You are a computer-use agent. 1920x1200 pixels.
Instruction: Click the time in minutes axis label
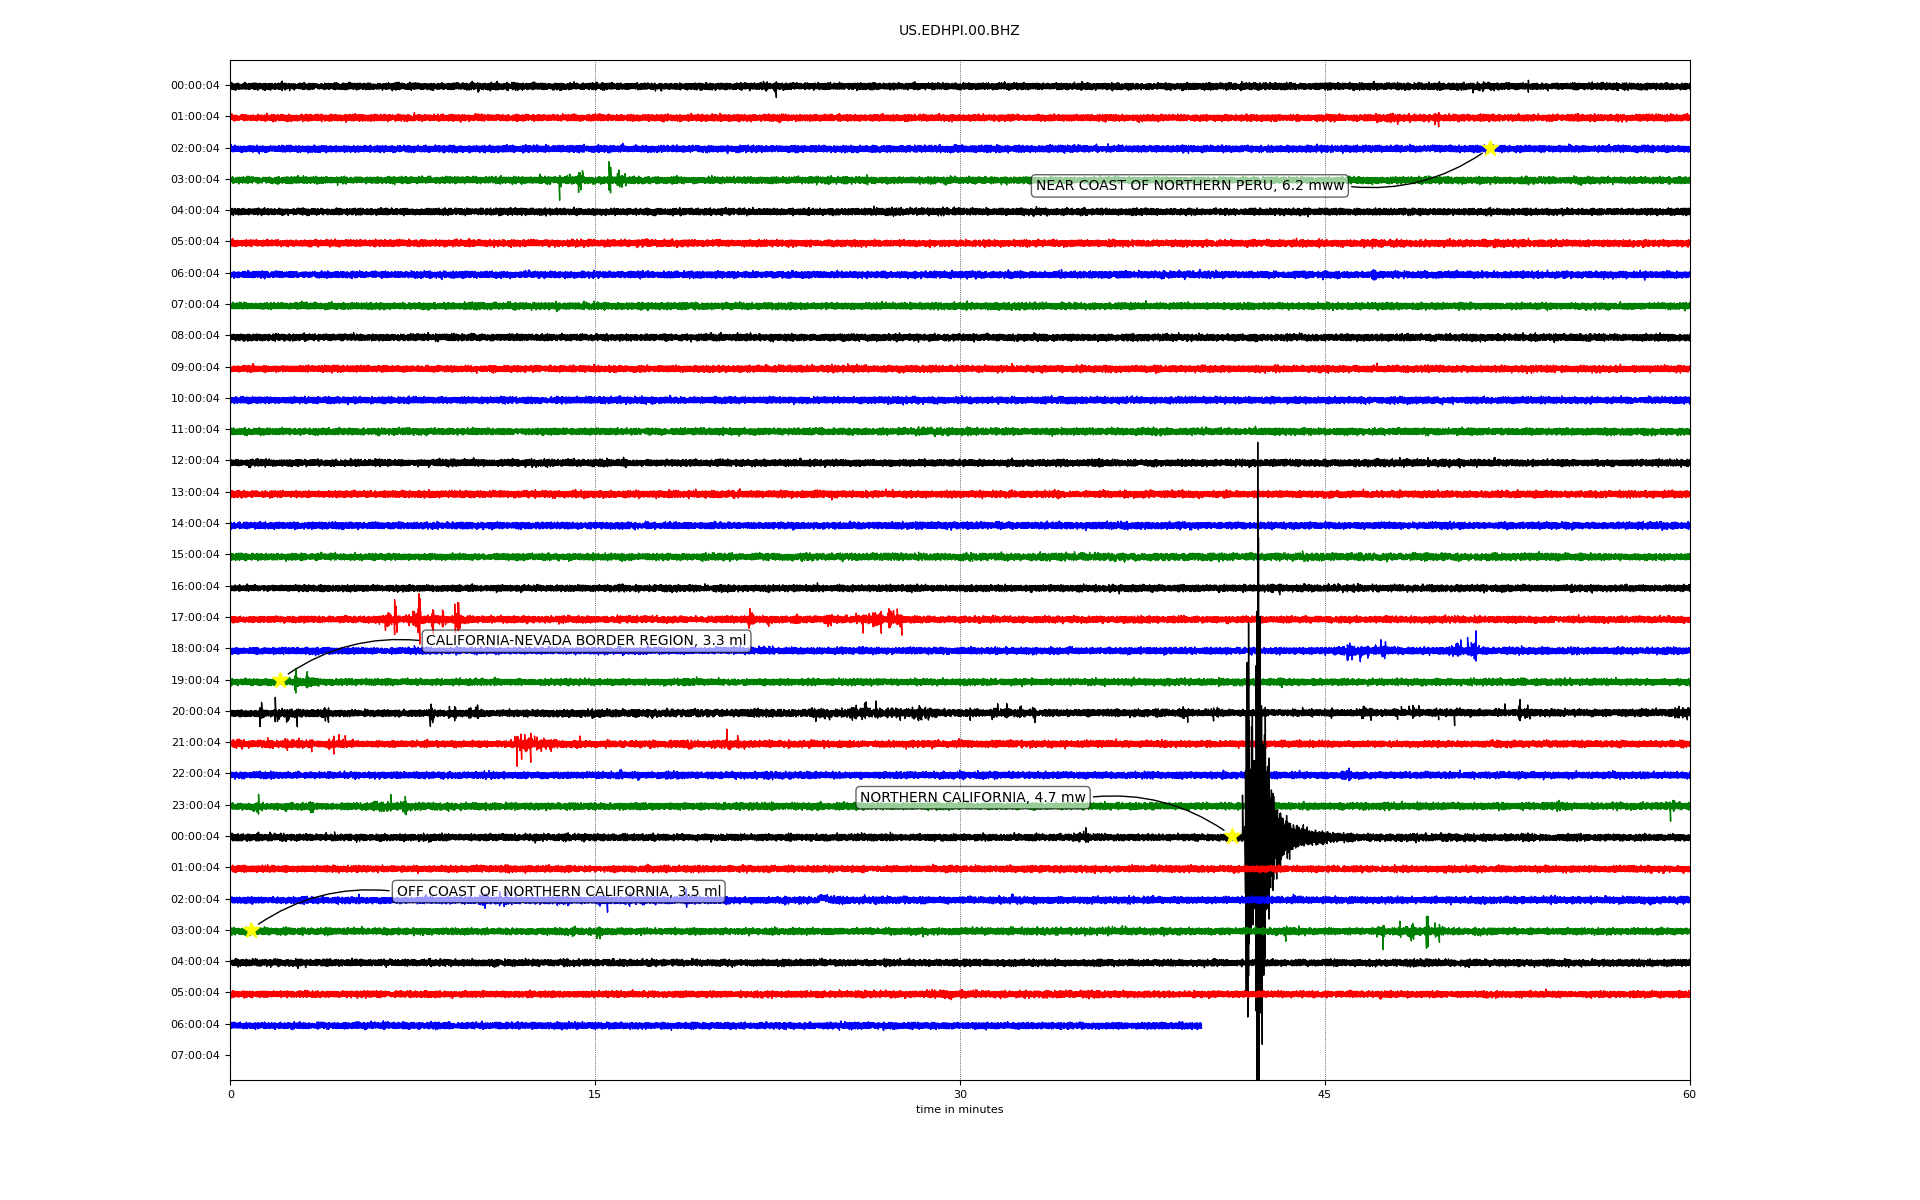959,1110
